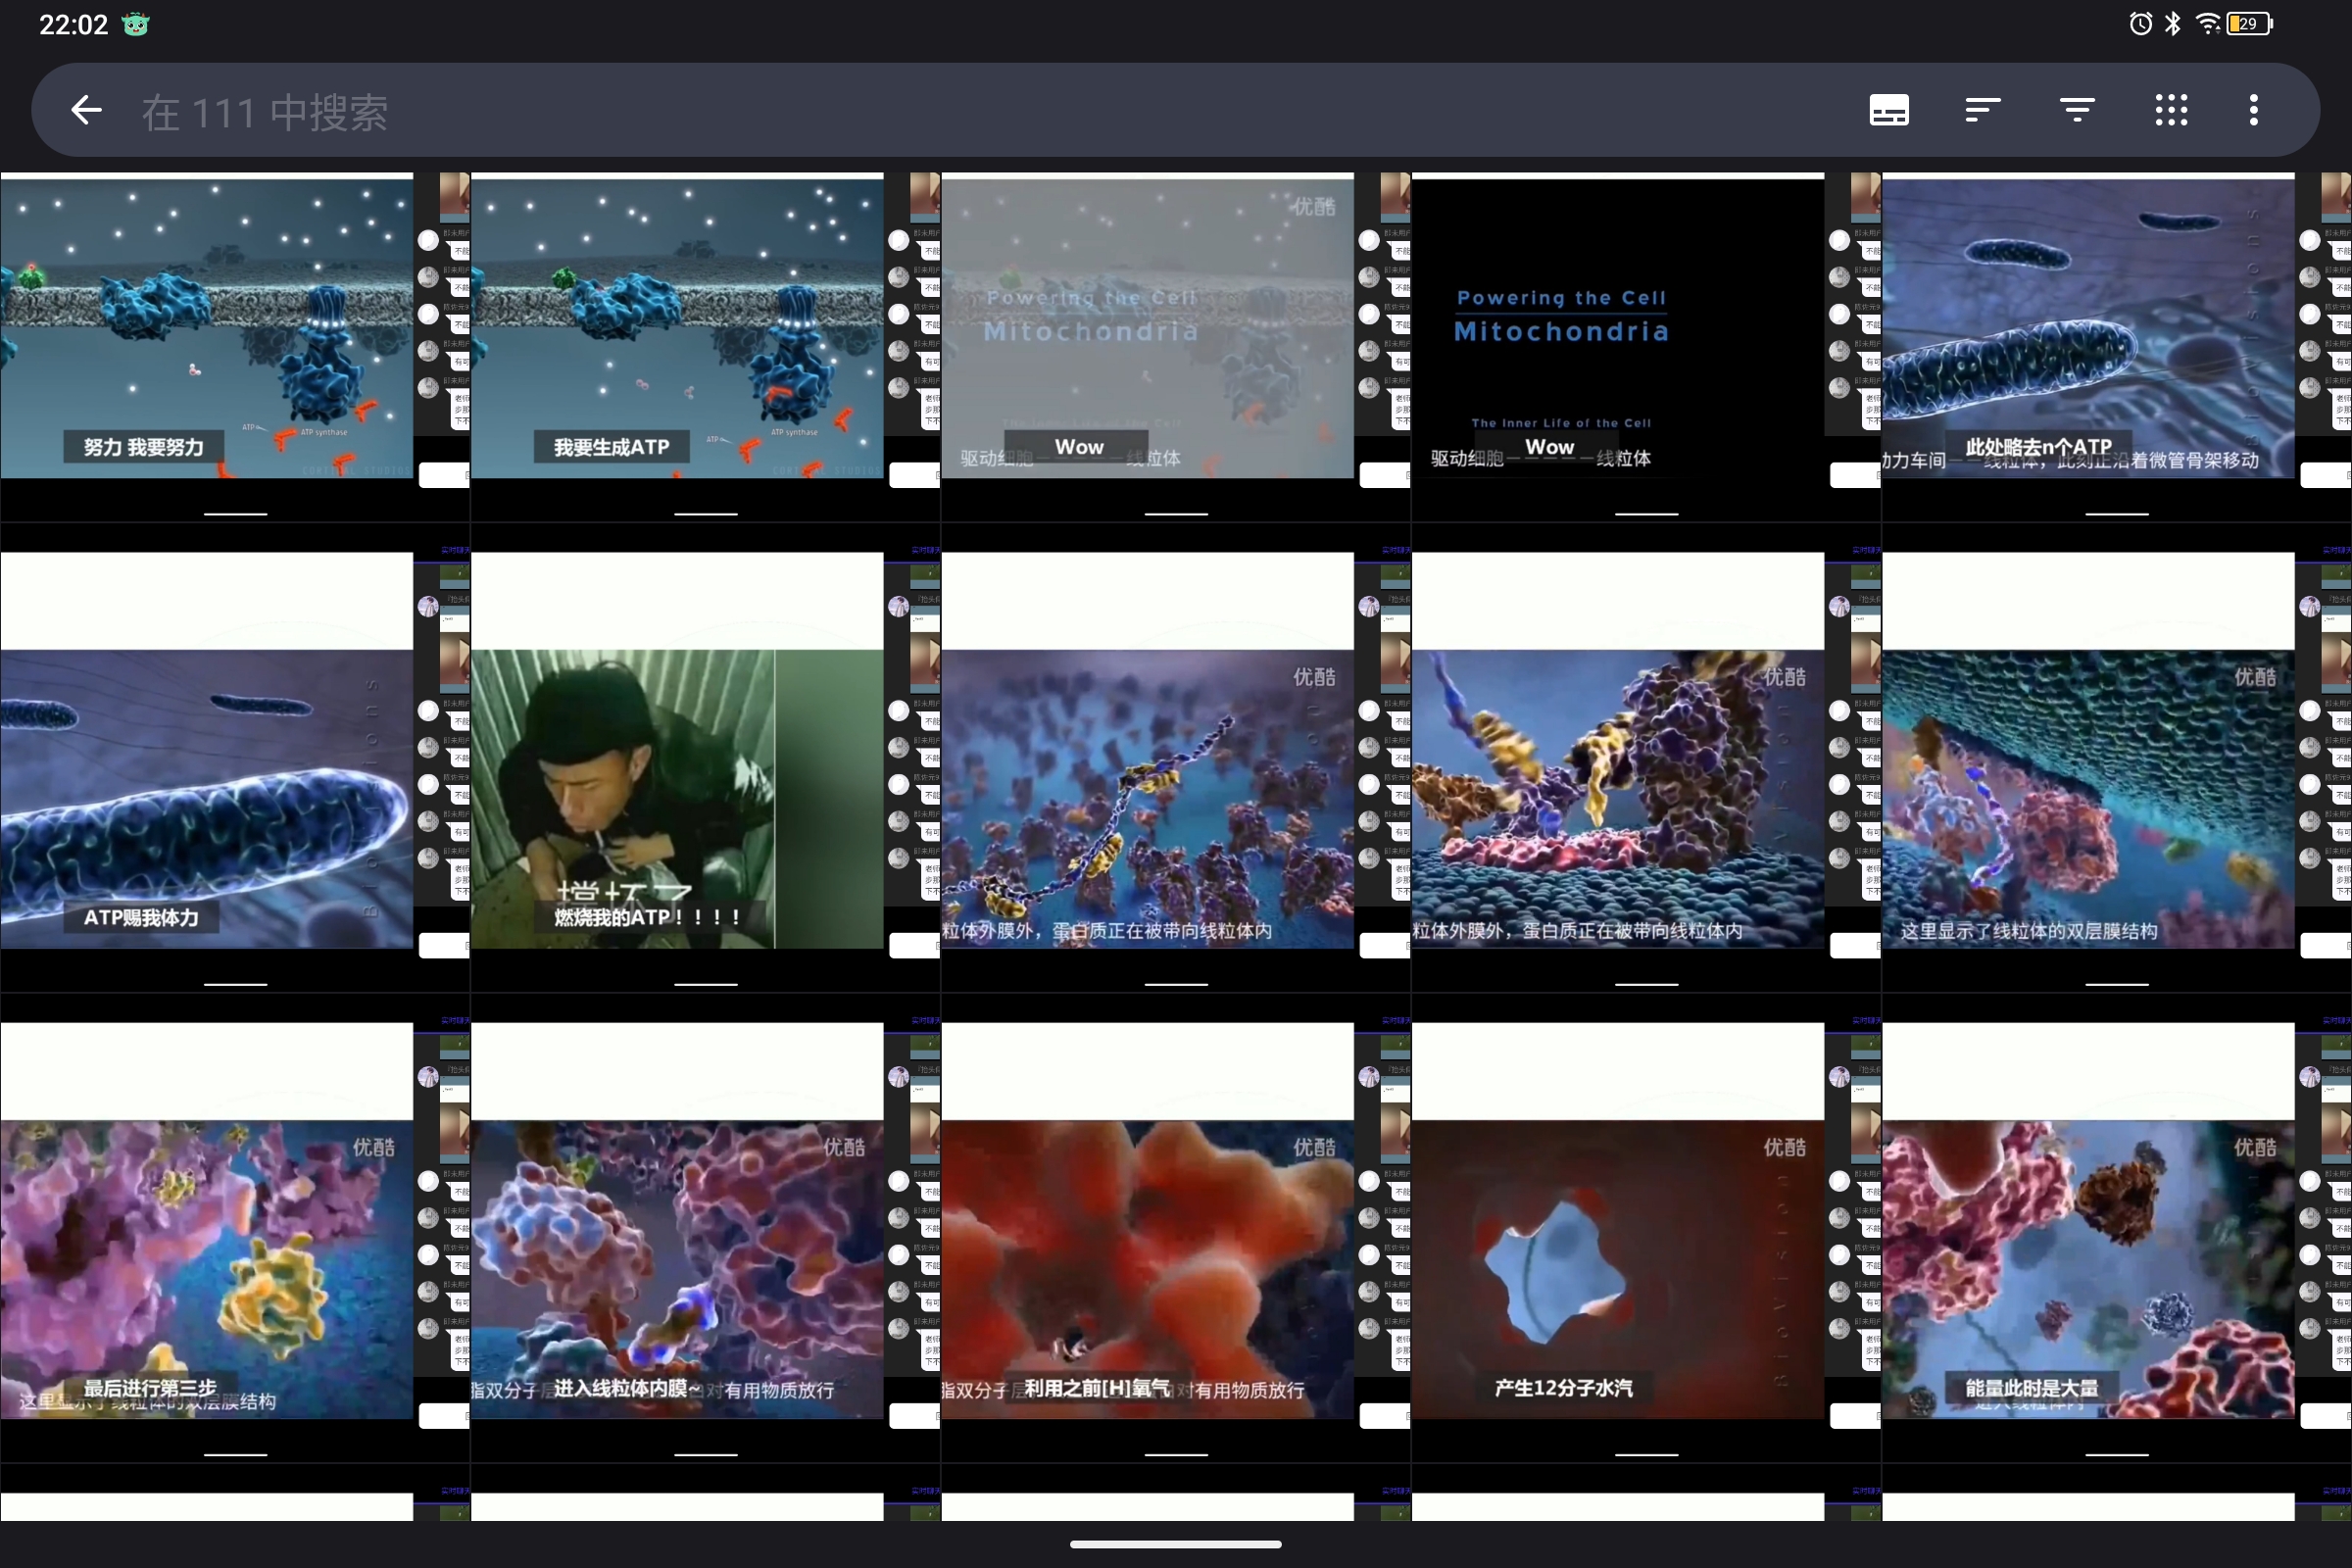The height and width of the screenshot is (1568, 2352).
Task: Open thumbnail captioned '努力 我要努力'
Action: tap(235, 346)
